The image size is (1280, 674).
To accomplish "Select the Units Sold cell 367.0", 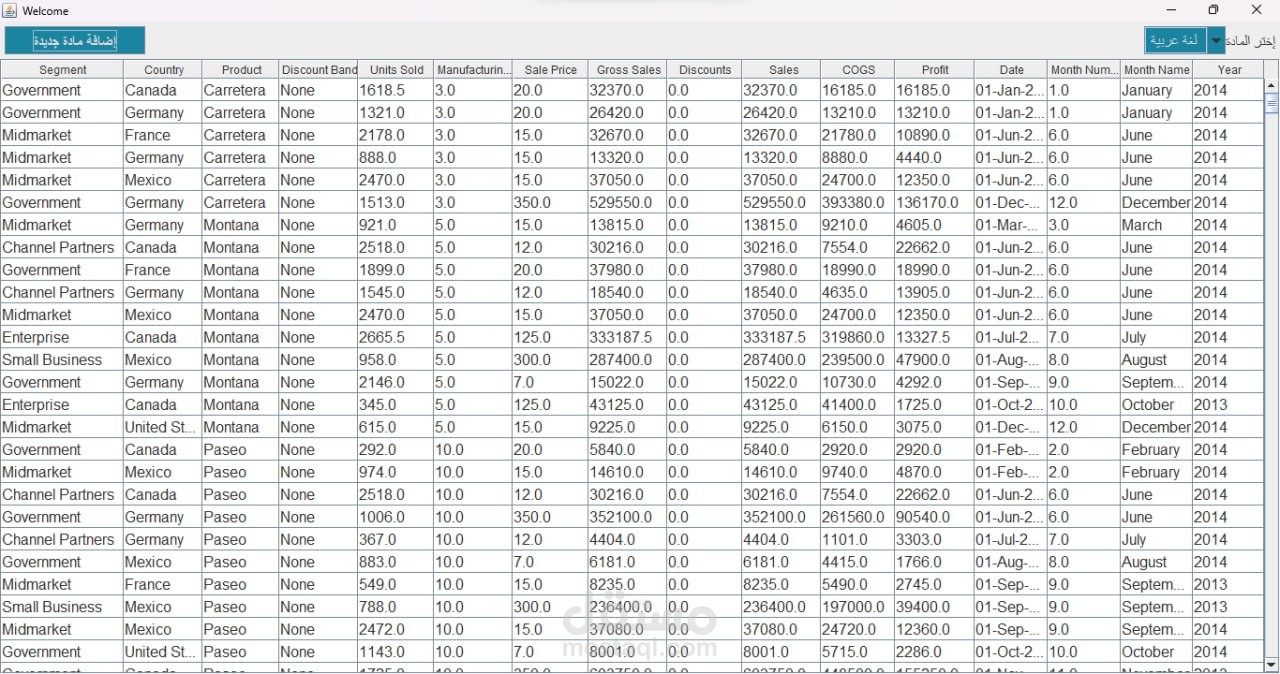I will click(396, 539).
